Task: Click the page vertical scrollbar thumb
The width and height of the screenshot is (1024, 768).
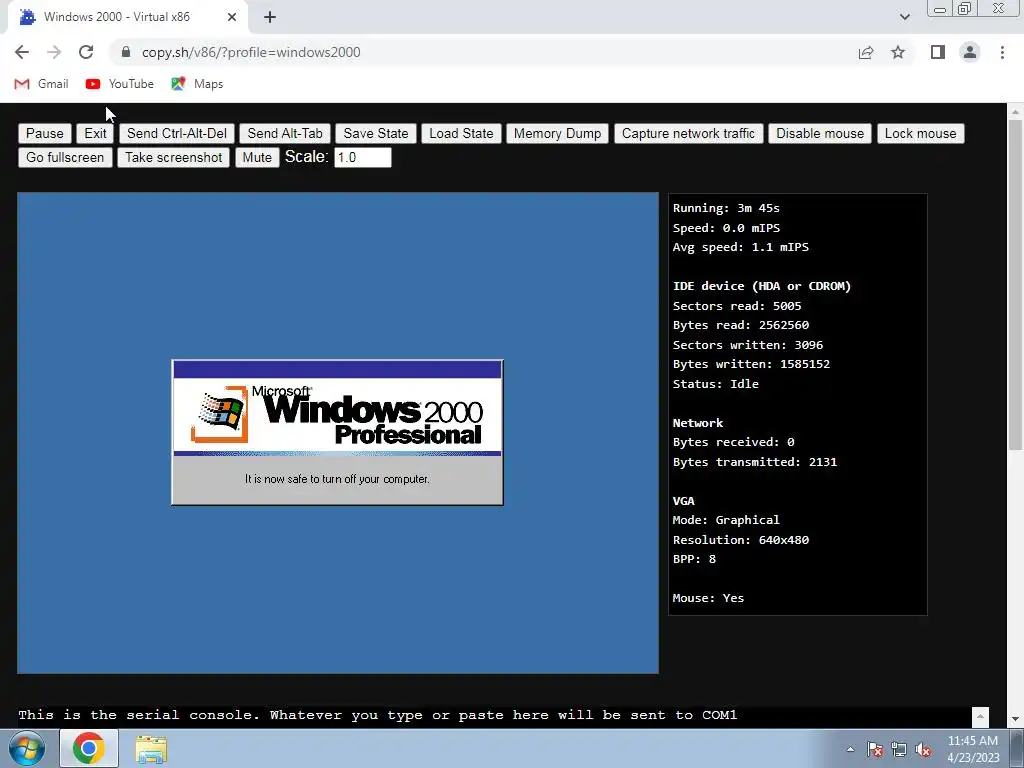Action: [x=1015, y=285]
